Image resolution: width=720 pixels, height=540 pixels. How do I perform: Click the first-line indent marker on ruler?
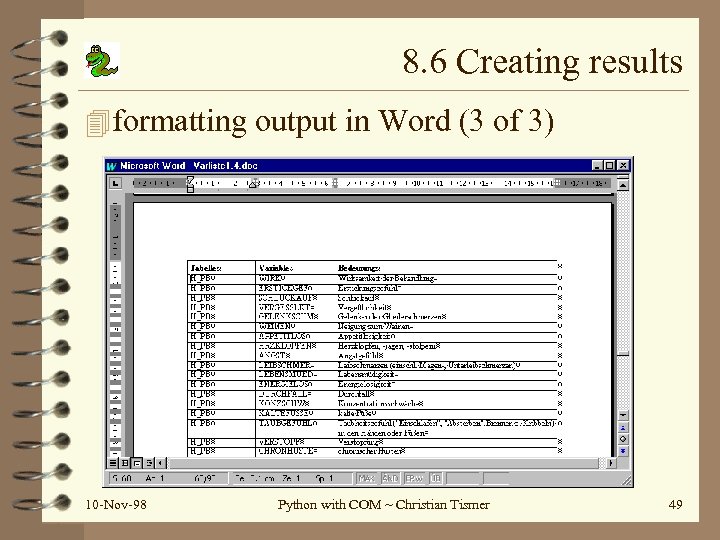tap(190, 180)
